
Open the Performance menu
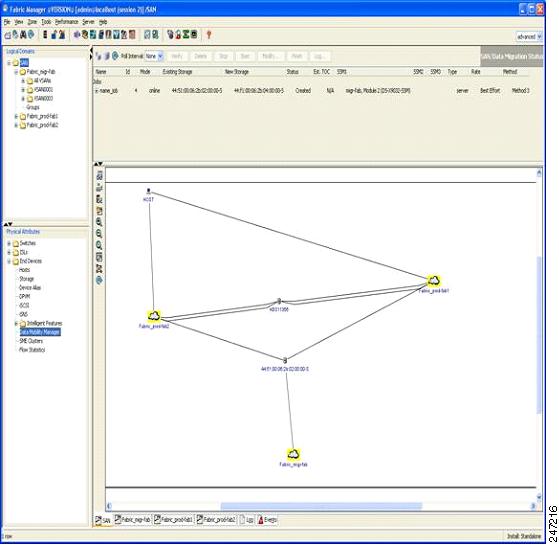point(66,22)
